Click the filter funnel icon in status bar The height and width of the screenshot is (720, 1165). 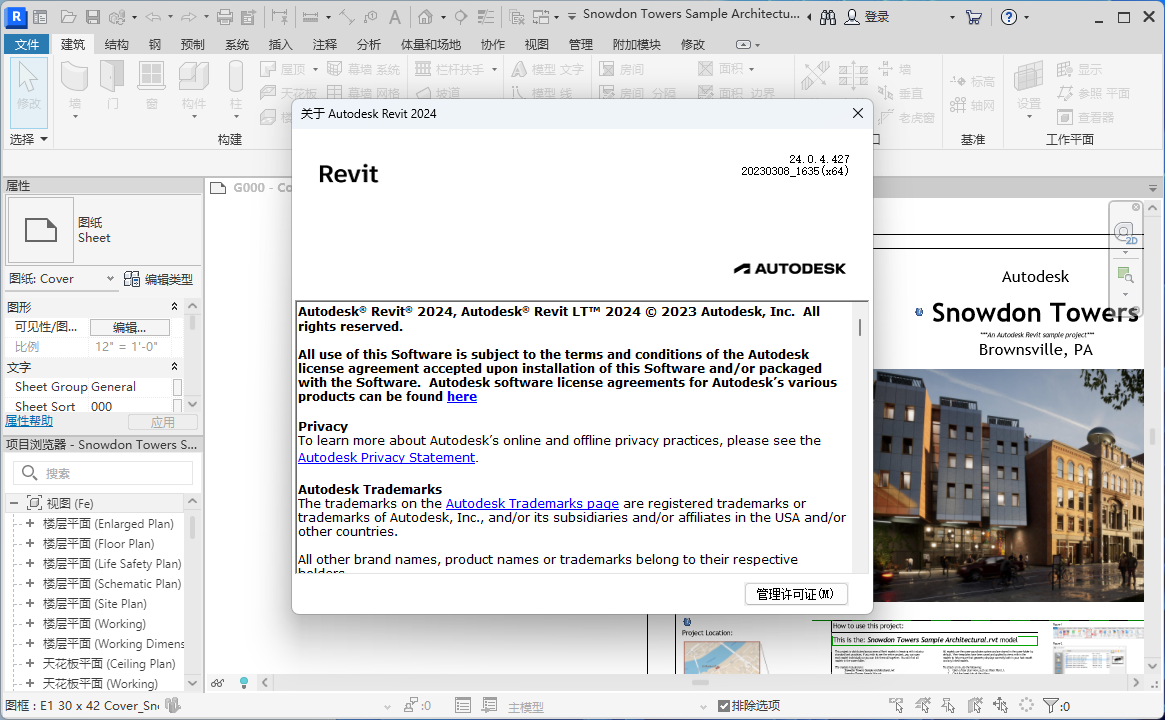1051,705
